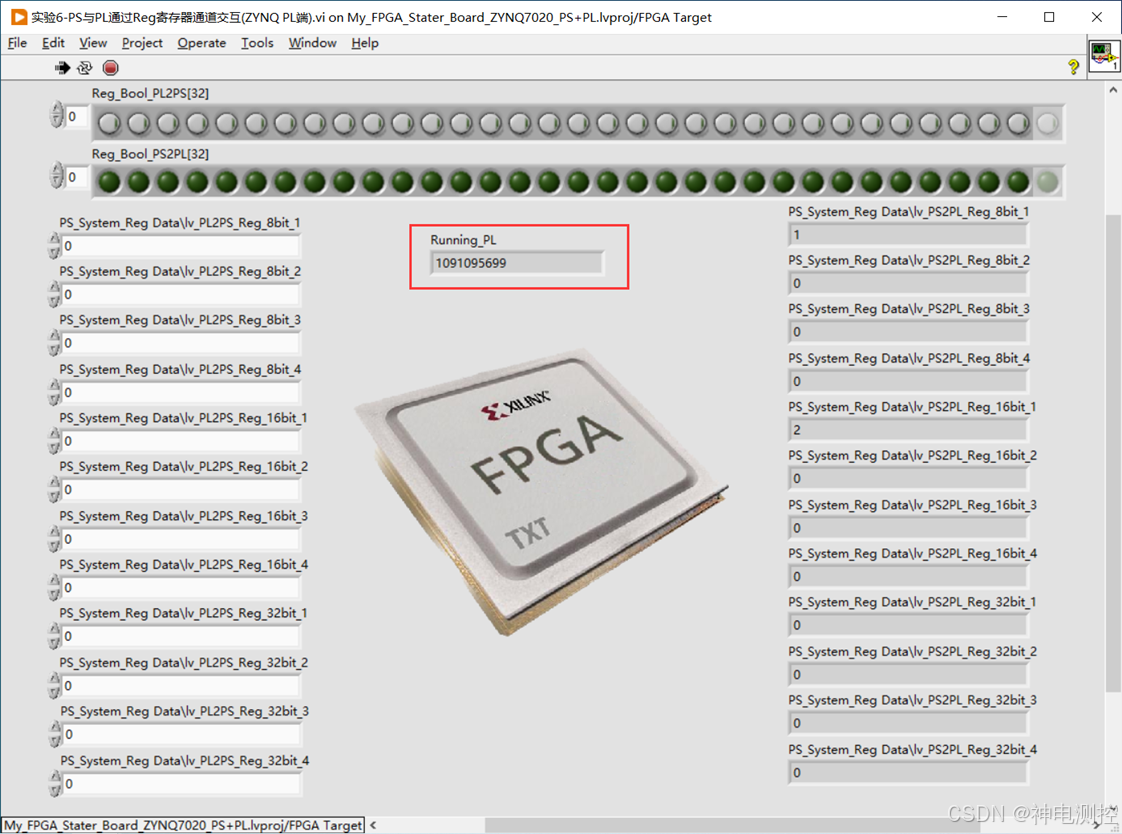Screen dimensions: 1122x834
Task: Click the PL2PS_Reg_8bit_3 stepper arrows
Action: [54, 343]
